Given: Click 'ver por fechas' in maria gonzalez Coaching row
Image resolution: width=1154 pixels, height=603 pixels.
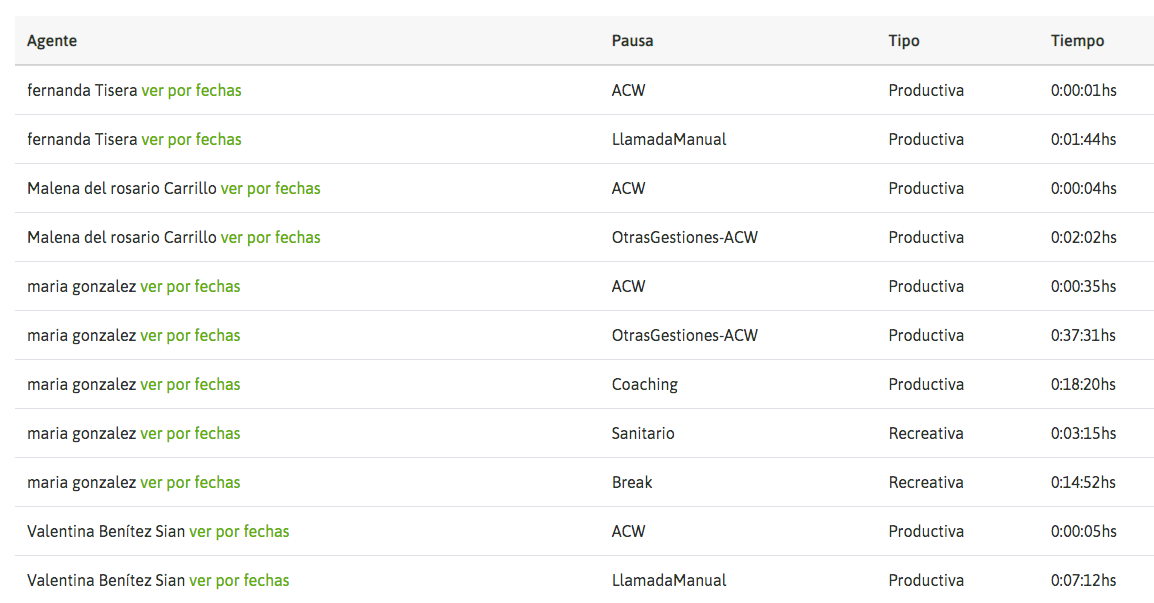Looking at the screenshot, I should 190,384.
